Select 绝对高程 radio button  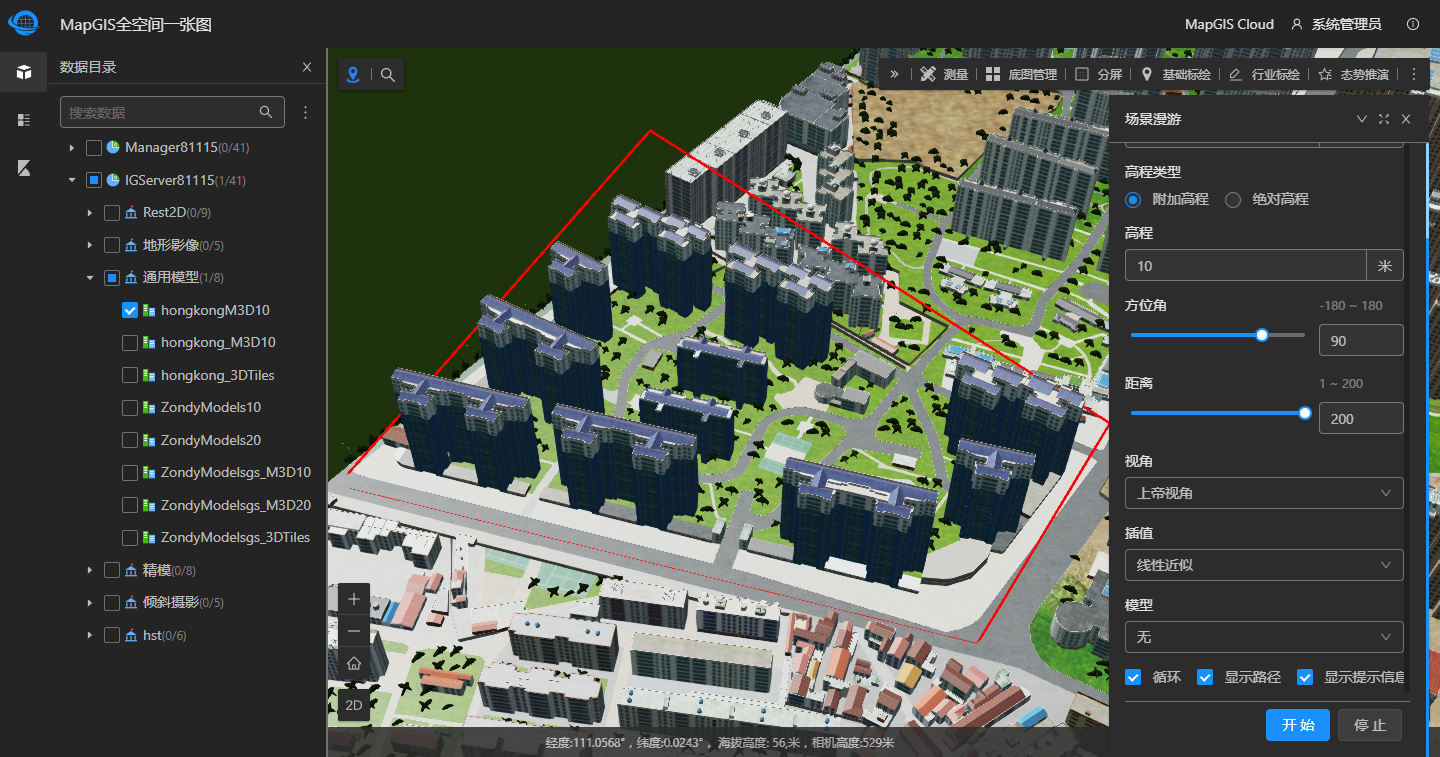tap(1233, 199)
